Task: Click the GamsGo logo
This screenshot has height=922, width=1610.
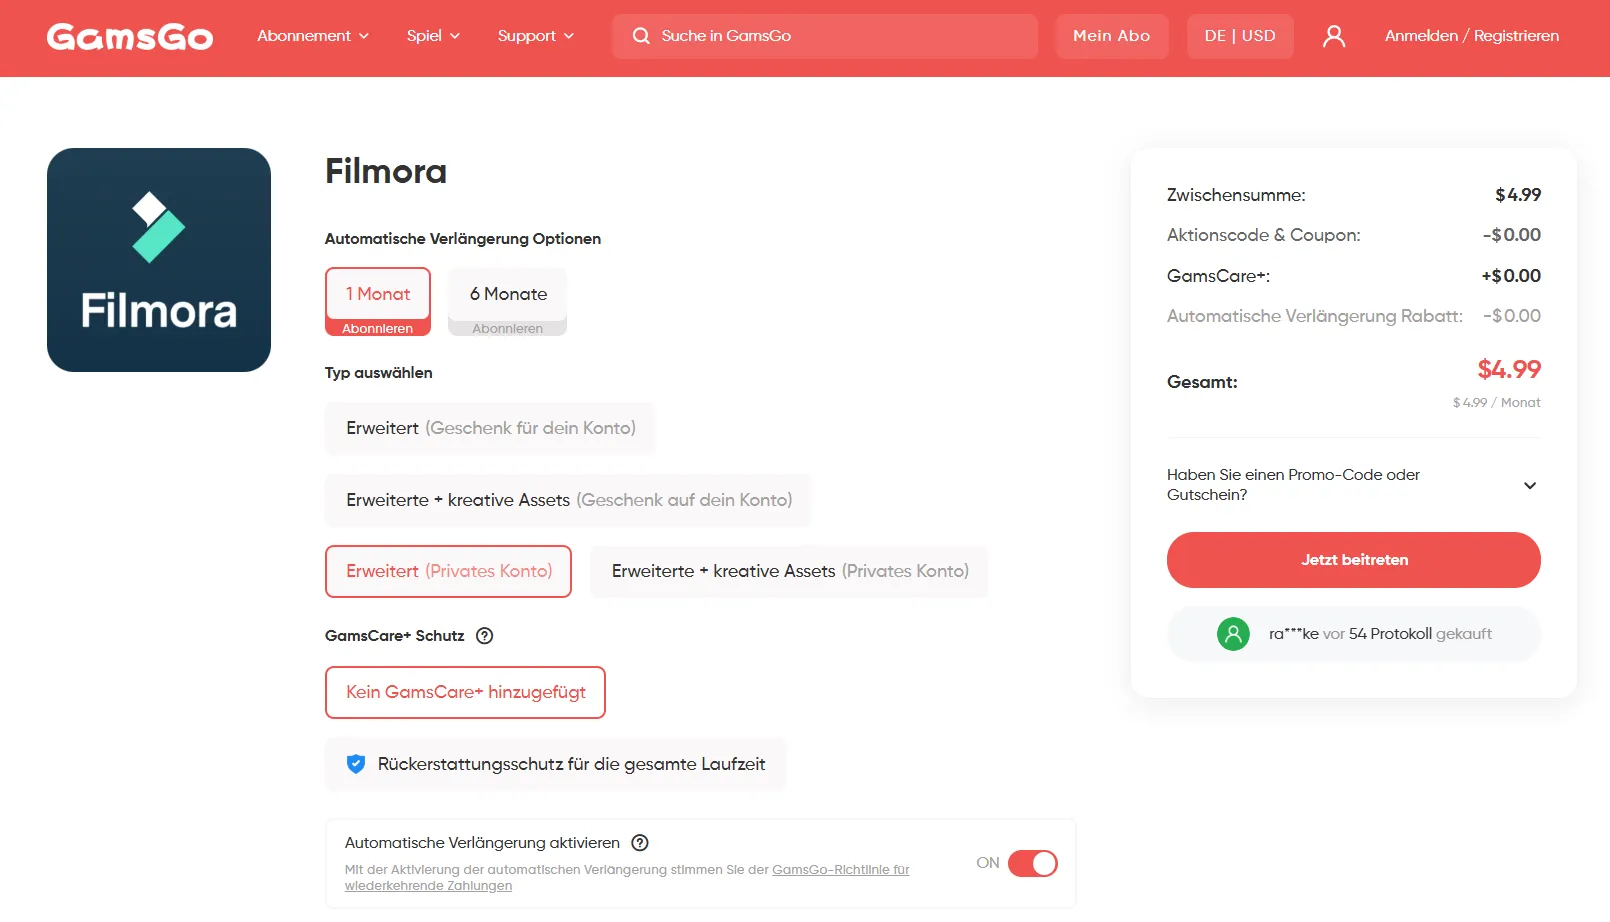Action: tap(130, 37)
